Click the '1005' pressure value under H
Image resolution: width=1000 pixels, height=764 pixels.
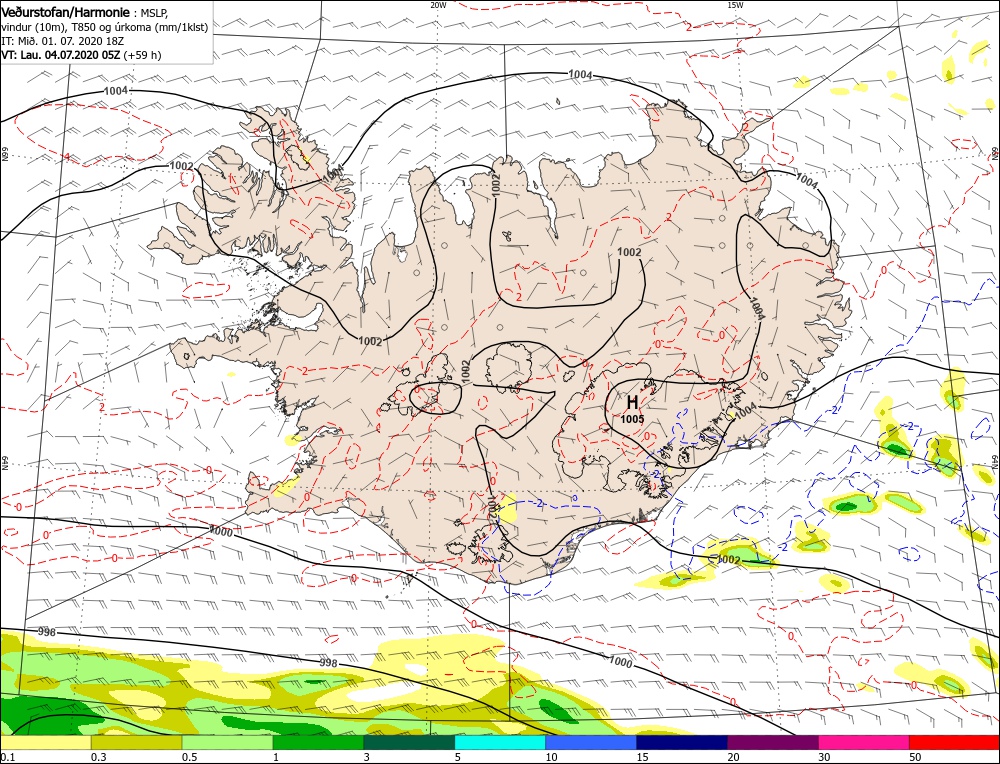(x=633, y=419)
